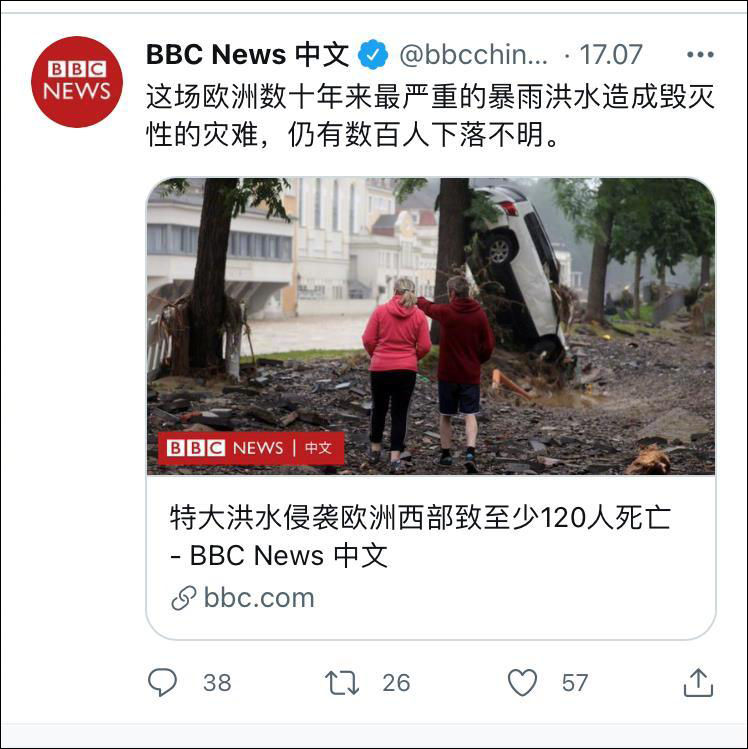748x749 pixels.
Task: Click the flood photo thumbnail
Action: pos(431,326)
